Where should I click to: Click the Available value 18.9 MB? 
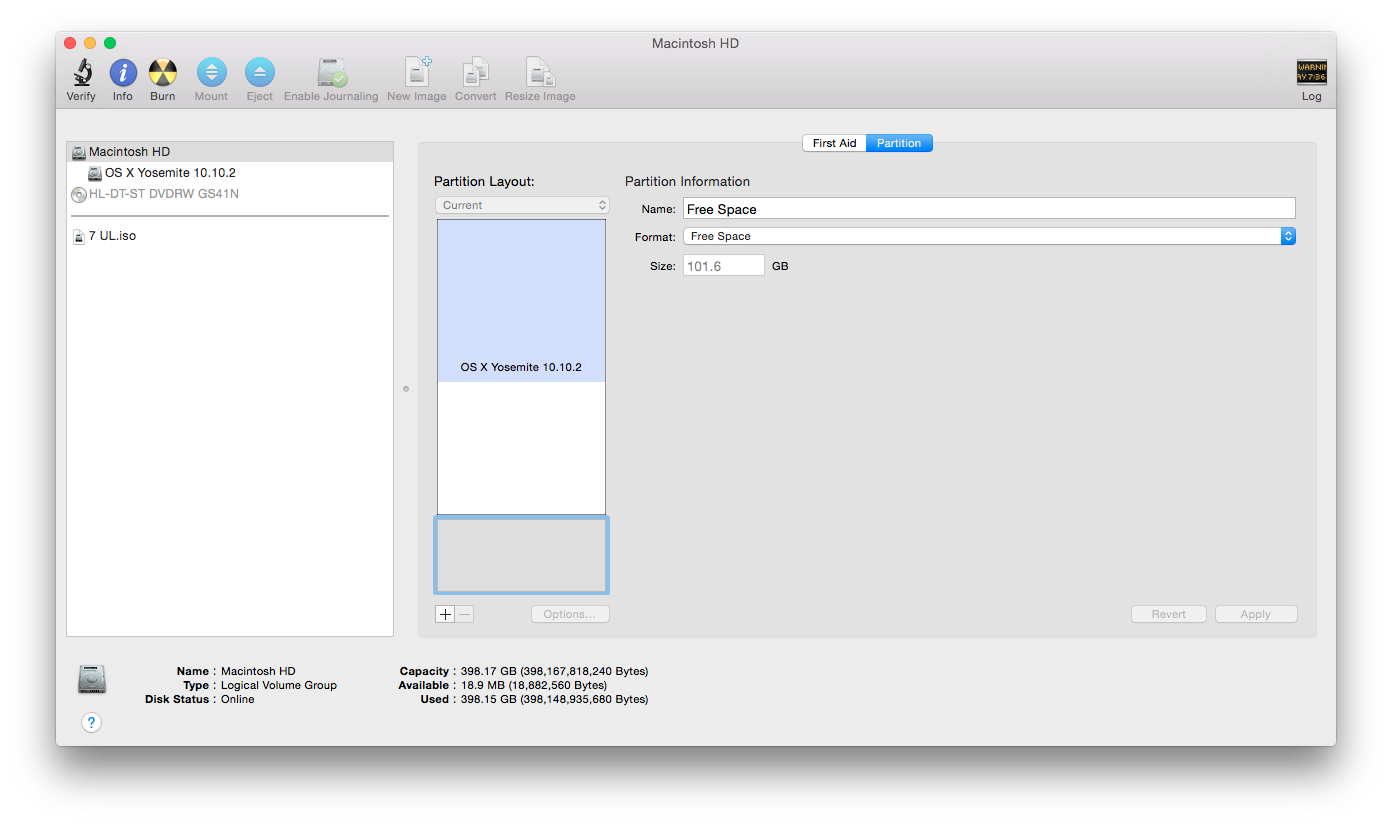534,685
